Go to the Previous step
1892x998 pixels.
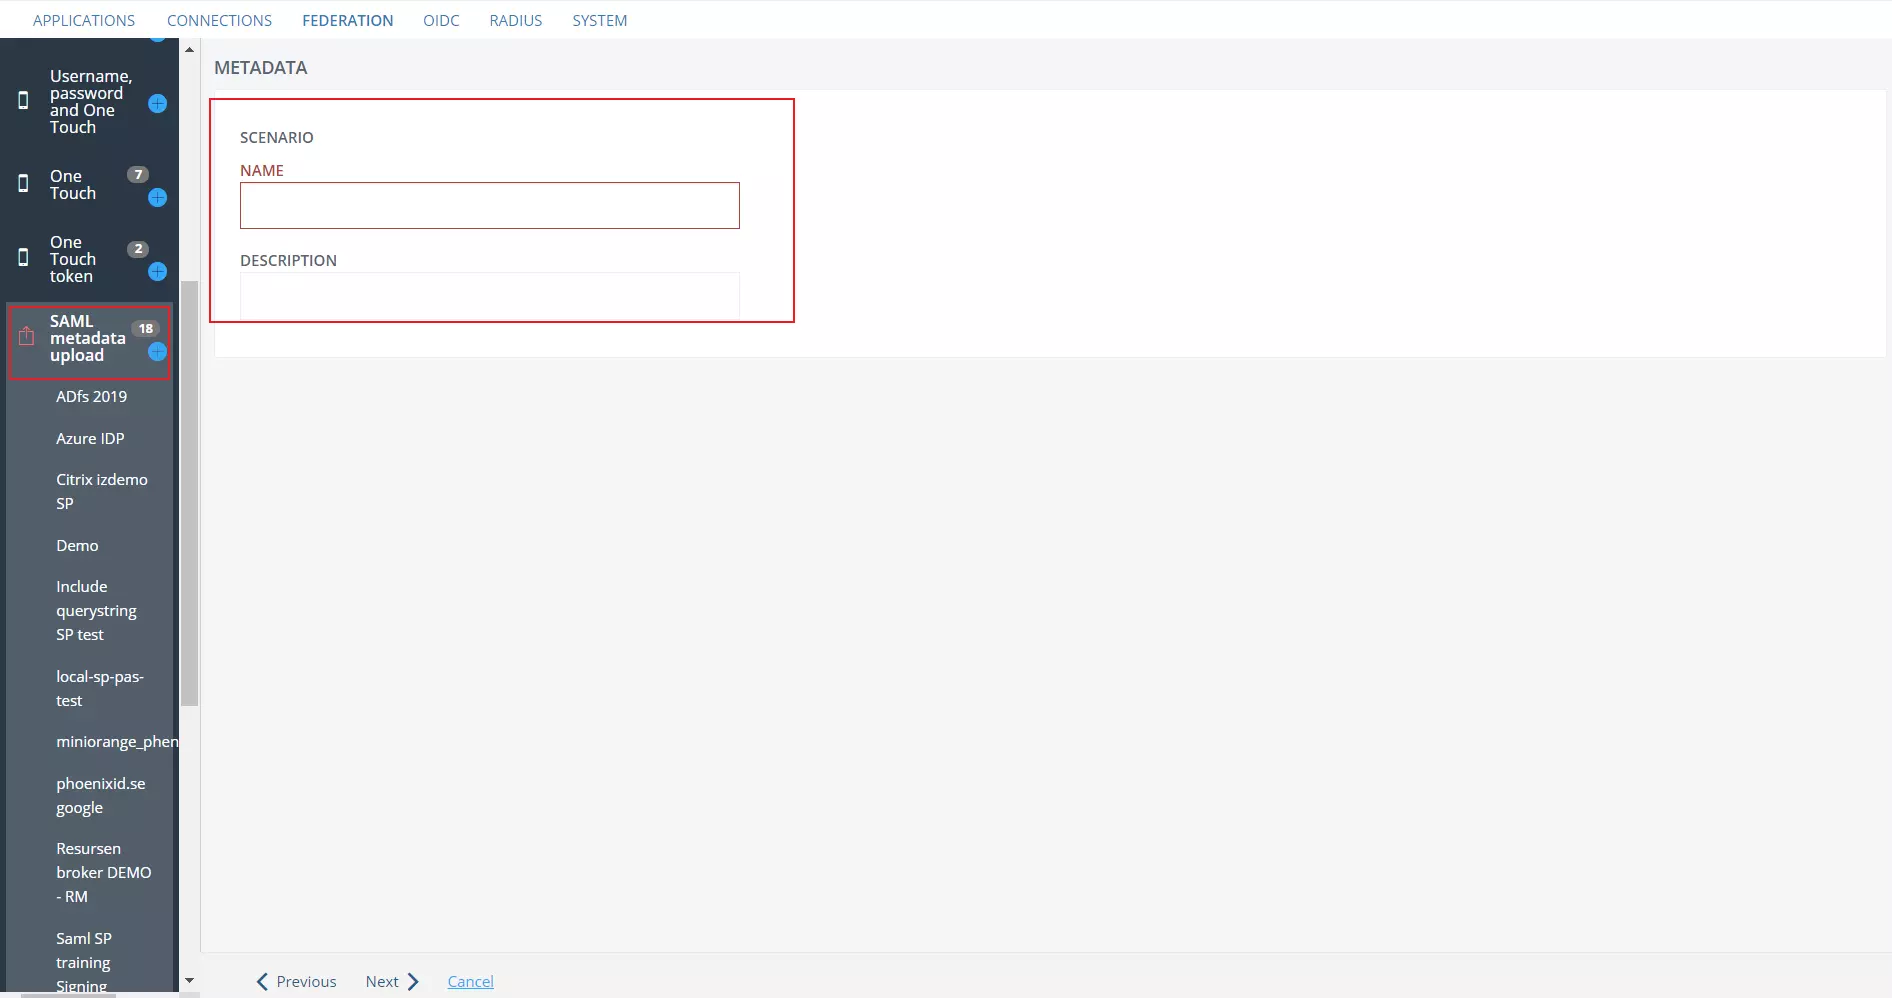296,982
